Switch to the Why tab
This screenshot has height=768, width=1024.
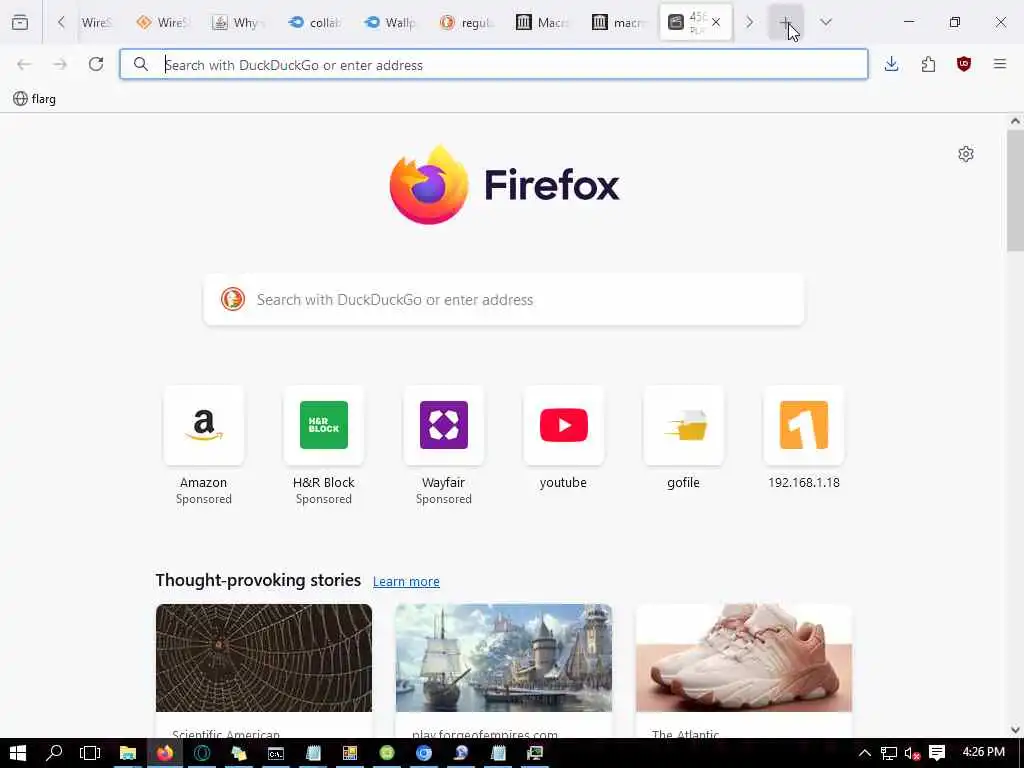click(x=238, y=22)
